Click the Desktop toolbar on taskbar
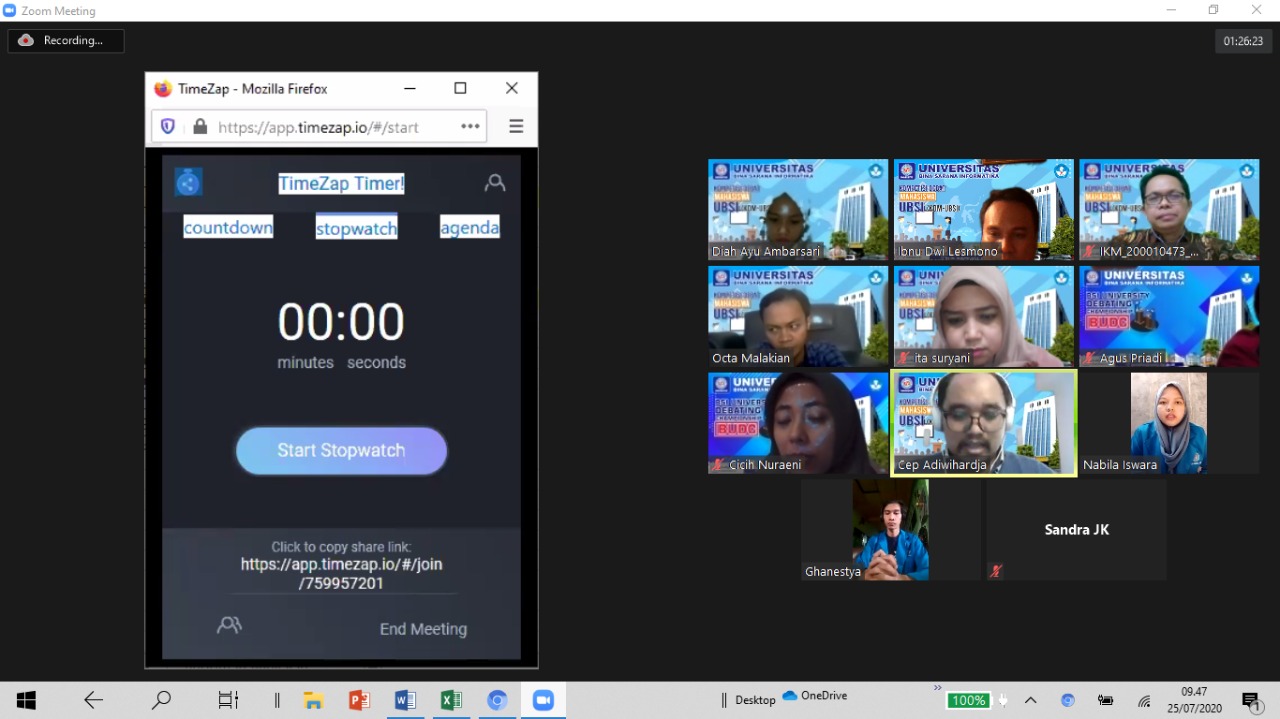The width and height of the screenshot is (1280, 719). tap(755, 700)
